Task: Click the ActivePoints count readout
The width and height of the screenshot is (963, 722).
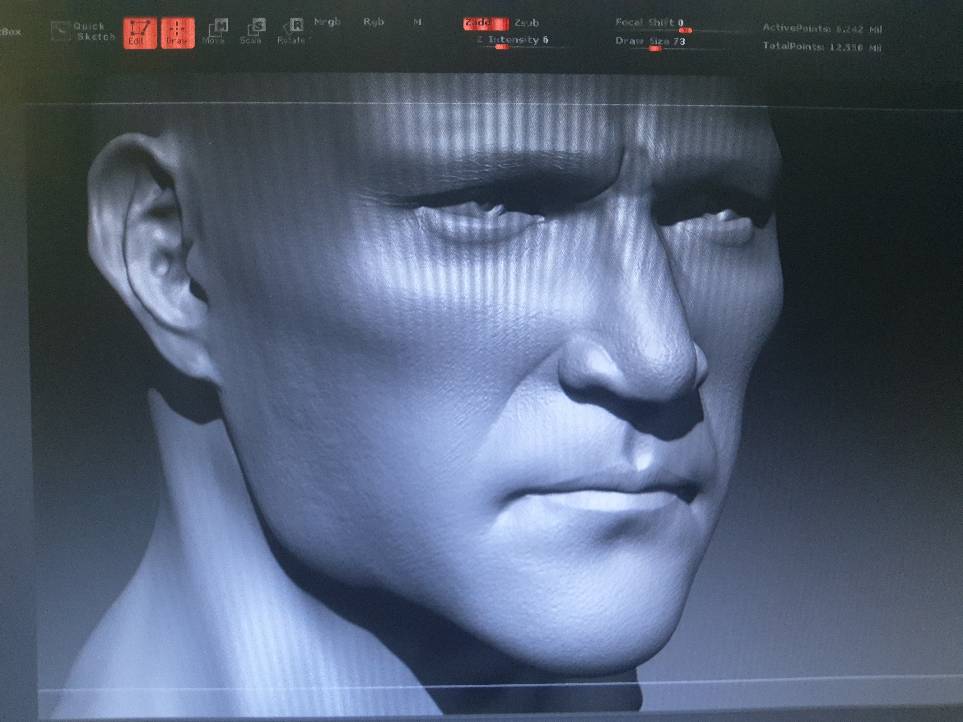Action: [822, 28]
